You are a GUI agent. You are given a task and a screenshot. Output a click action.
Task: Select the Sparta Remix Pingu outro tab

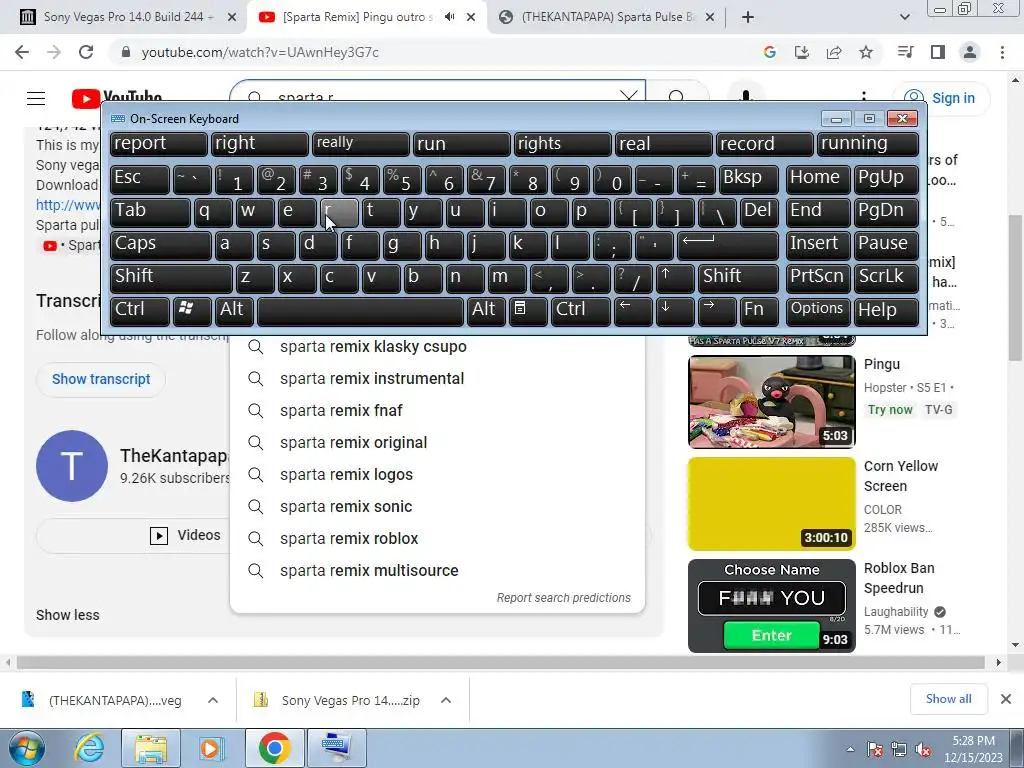pos(358,17)
